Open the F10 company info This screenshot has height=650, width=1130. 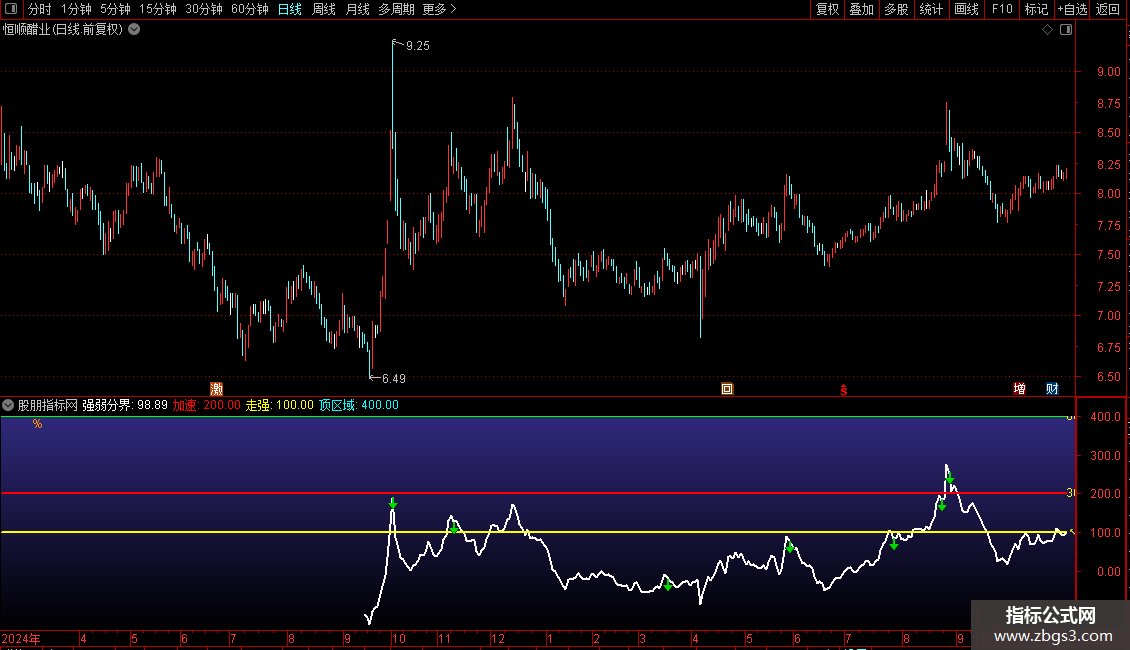(x=1002, y=9)
